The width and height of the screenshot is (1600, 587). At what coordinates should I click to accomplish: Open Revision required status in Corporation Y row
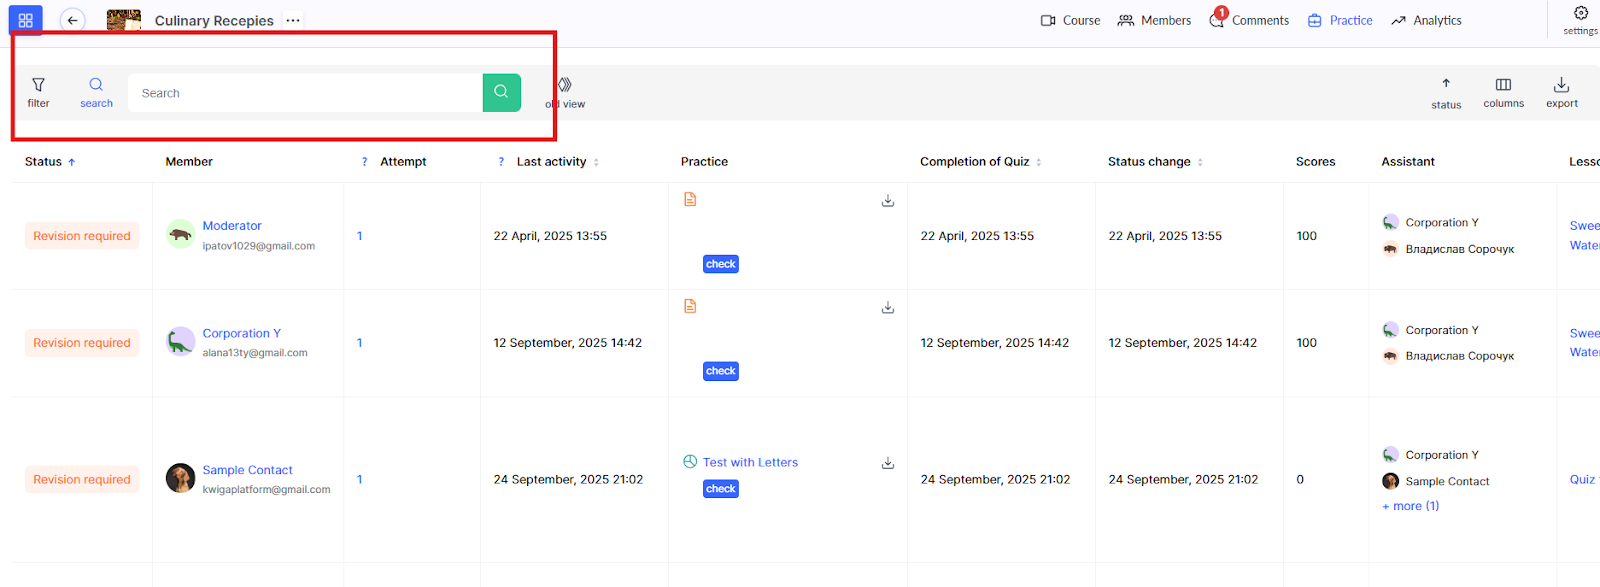click(x=82, y=343)
